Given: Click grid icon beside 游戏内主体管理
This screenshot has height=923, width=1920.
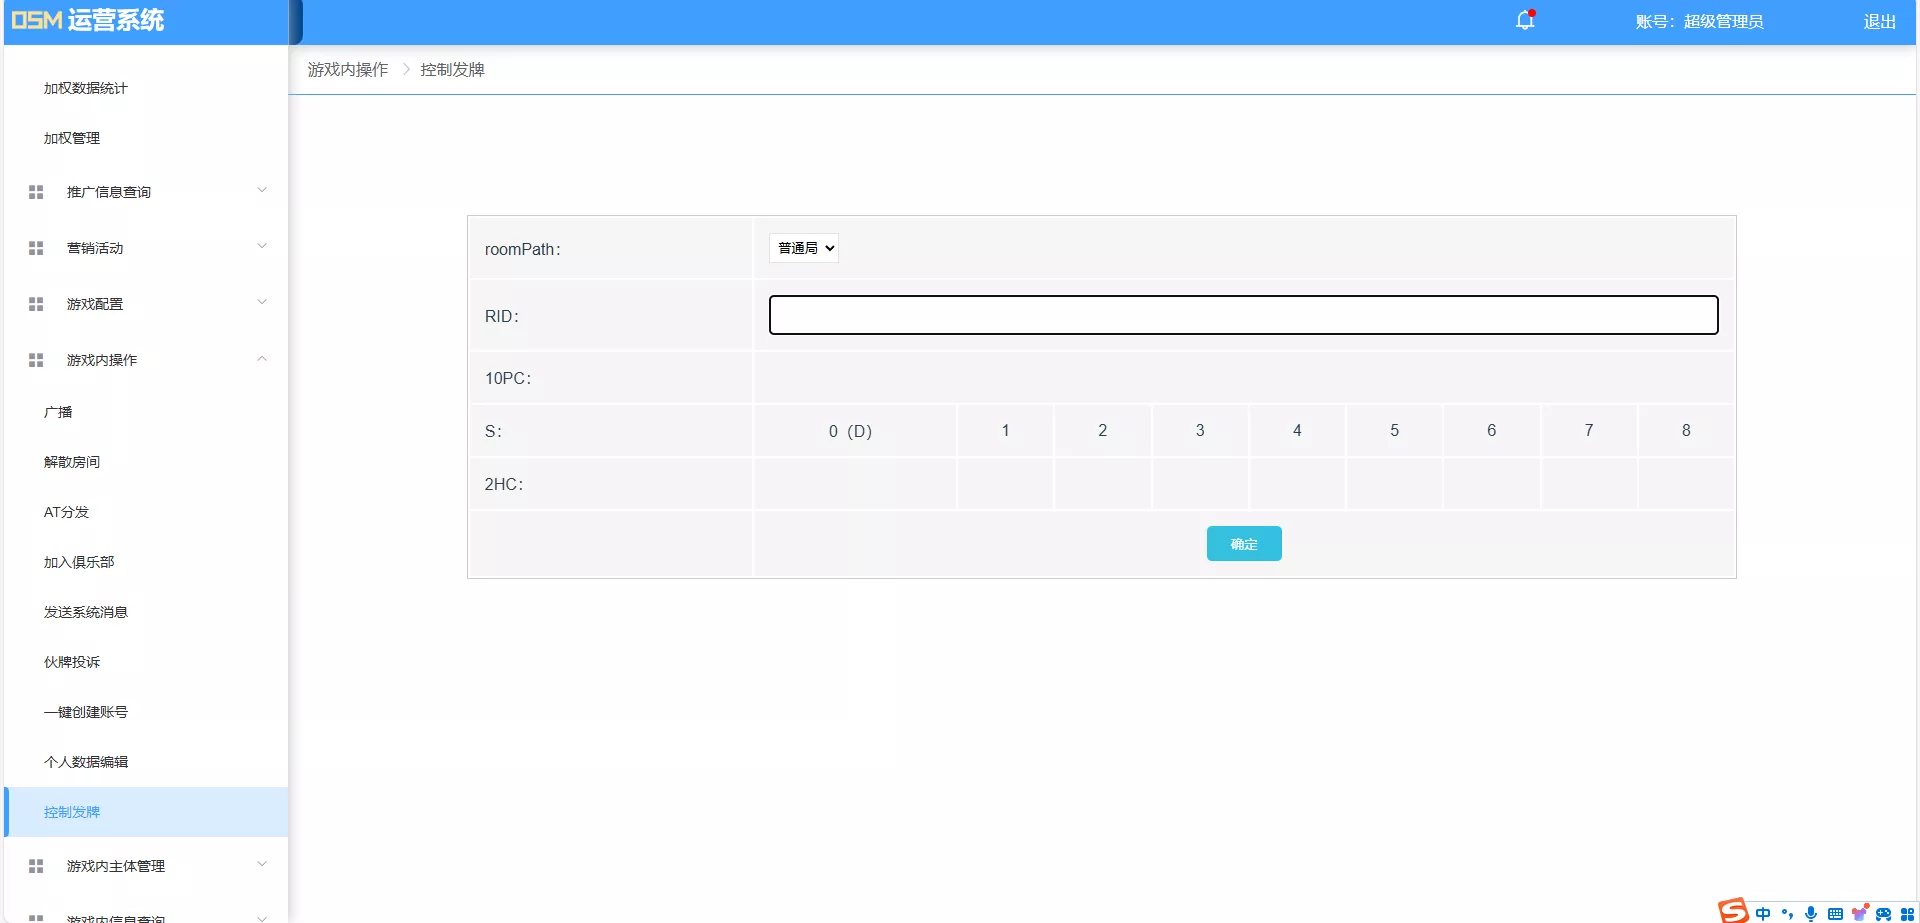Looking at the screenshot, I should (36, 866).
